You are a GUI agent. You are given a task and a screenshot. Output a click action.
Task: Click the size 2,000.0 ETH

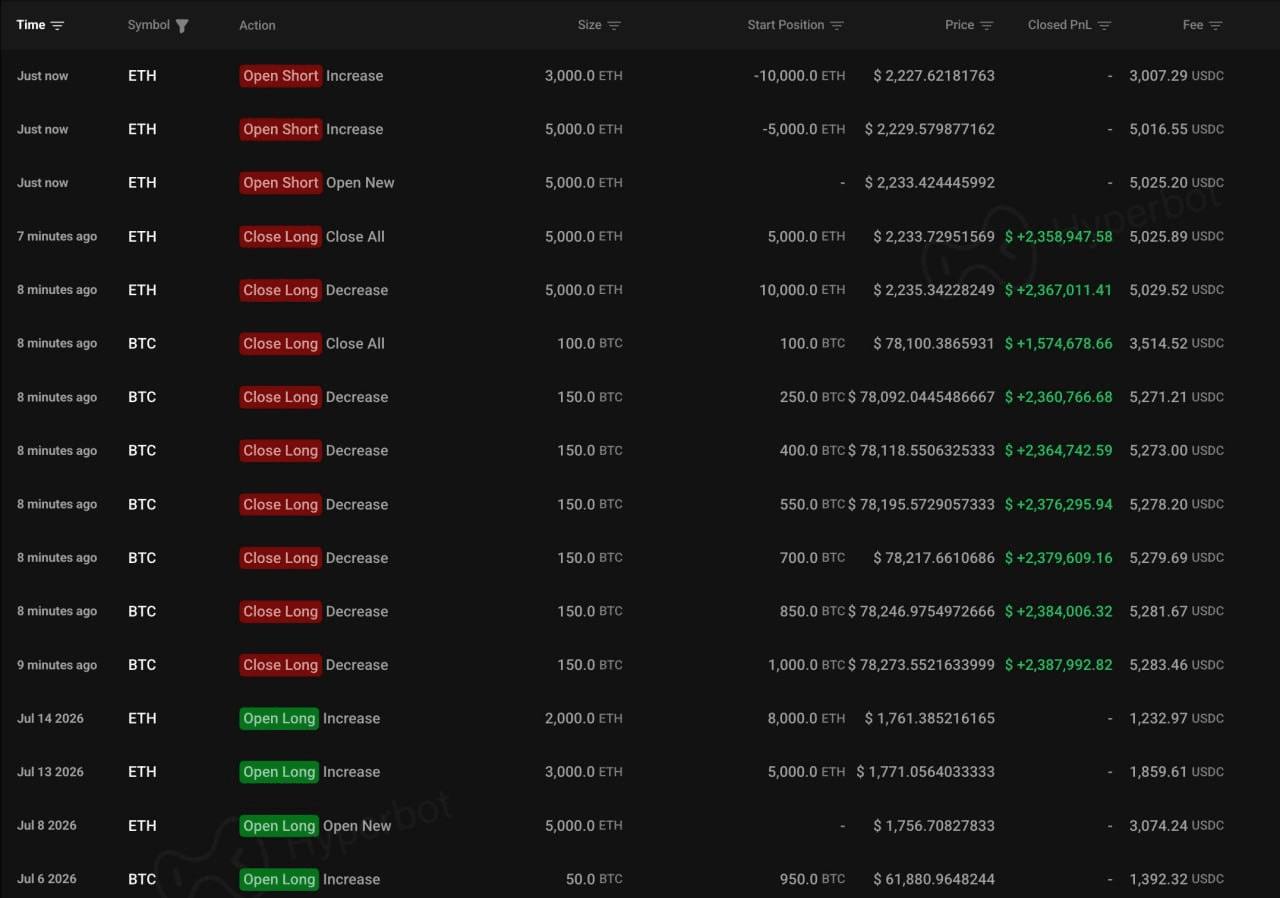point(584,719)
